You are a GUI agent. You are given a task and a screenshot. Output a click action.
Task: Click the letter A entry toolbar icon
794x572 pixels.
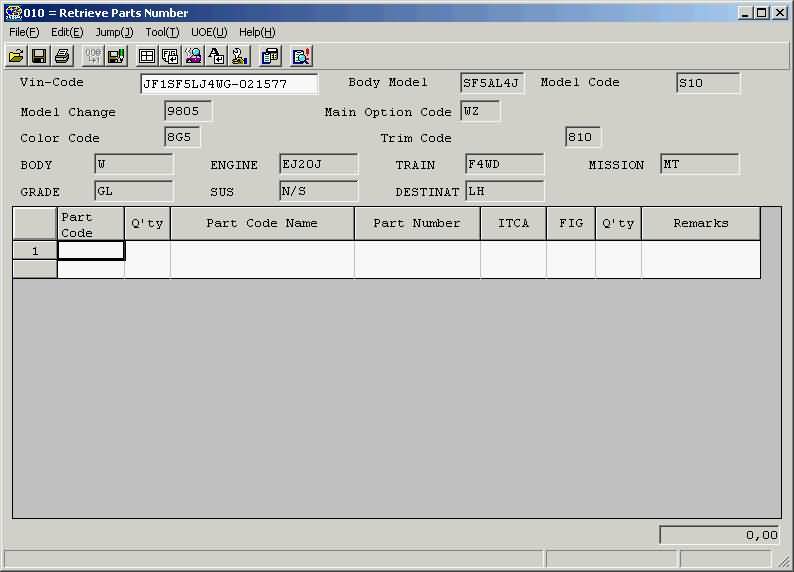[x=217, y=56]
